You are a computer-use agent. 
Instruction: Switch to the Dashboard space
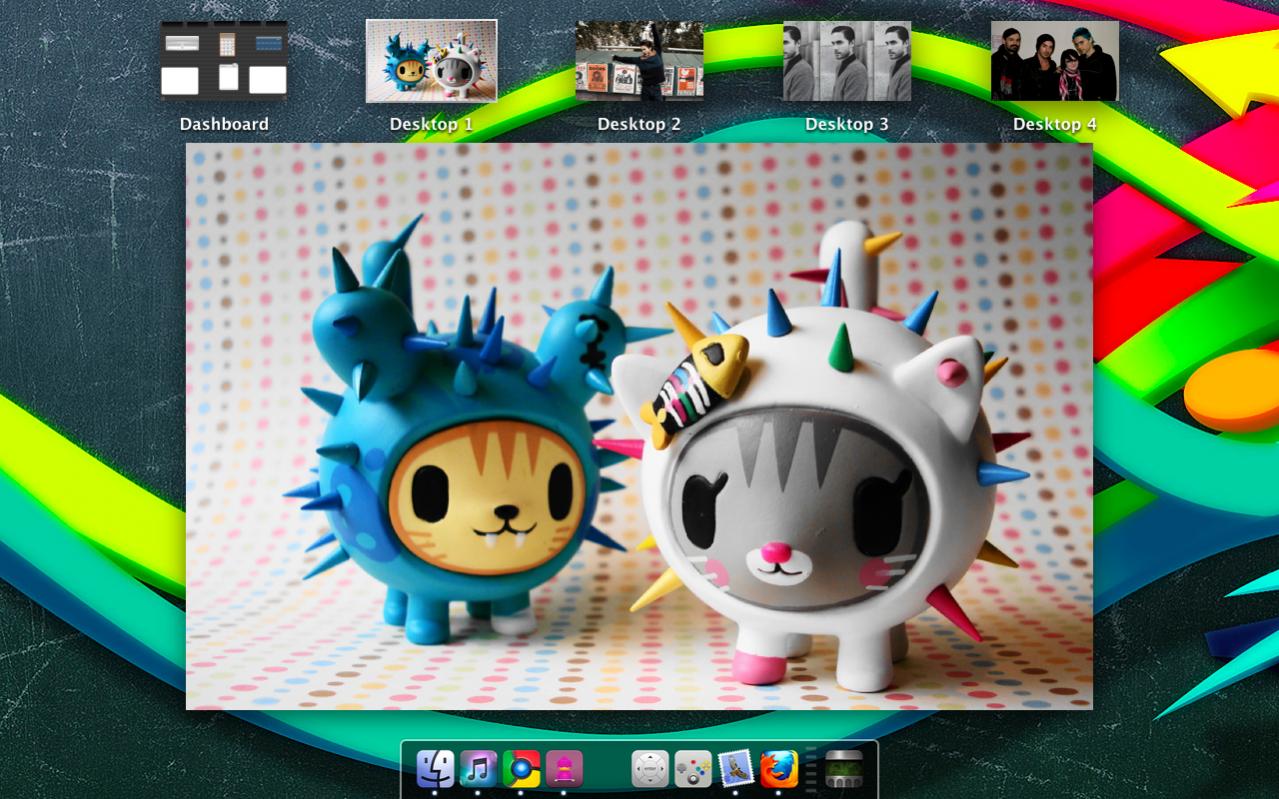tap(224, 60)
